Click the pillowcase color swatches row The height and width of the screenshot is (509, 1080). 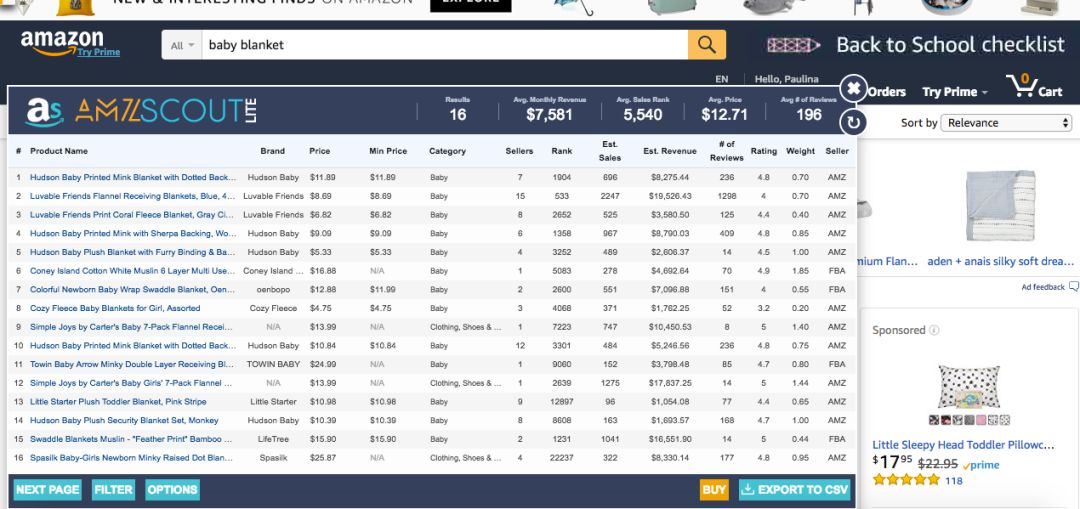pyautogui.click(x=969, y=419)
